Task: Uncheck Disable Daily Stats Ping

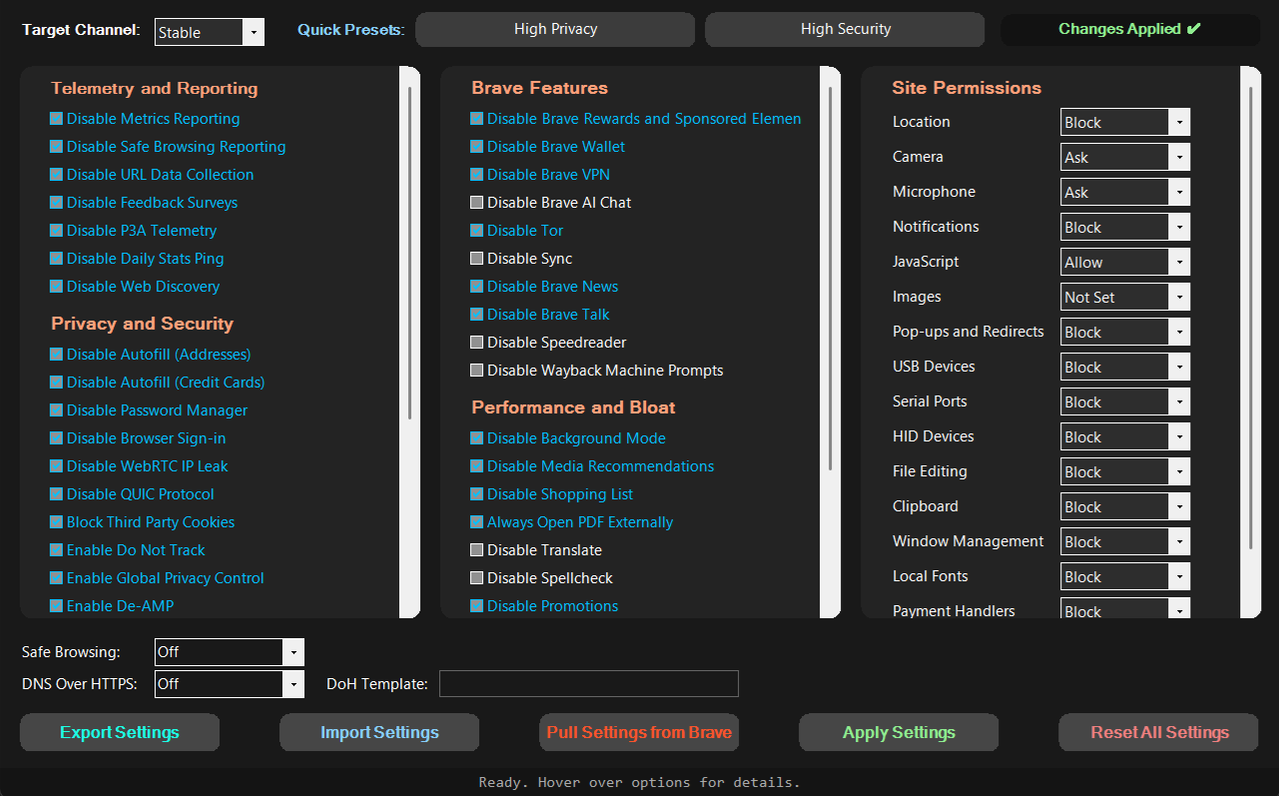Action: tap(137, 259)
